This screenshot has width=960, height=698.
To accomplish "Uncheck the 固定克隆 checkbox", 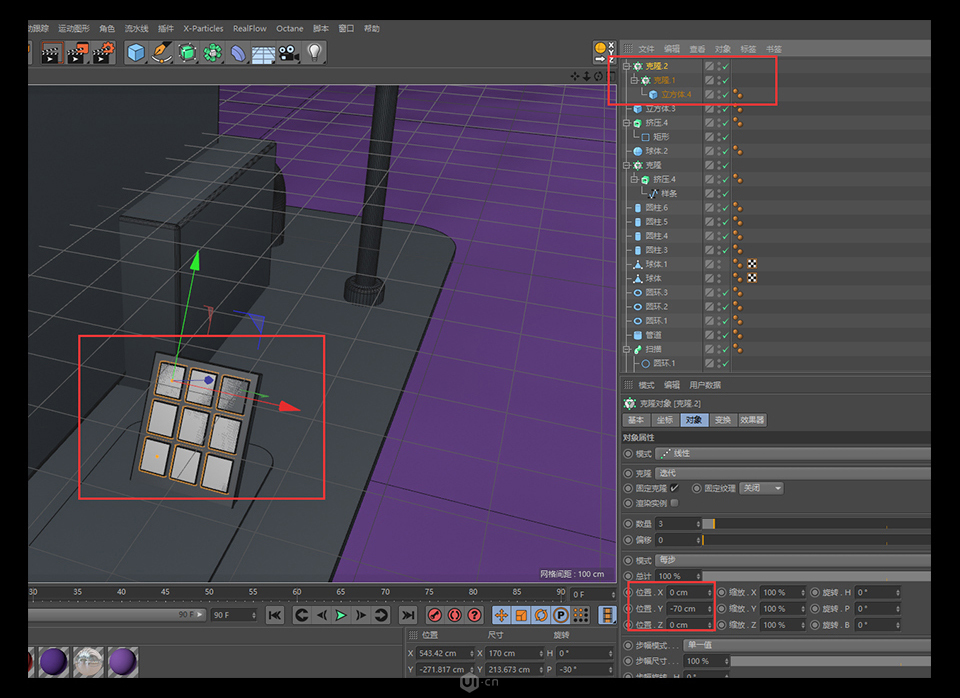I will coord(674,488).
